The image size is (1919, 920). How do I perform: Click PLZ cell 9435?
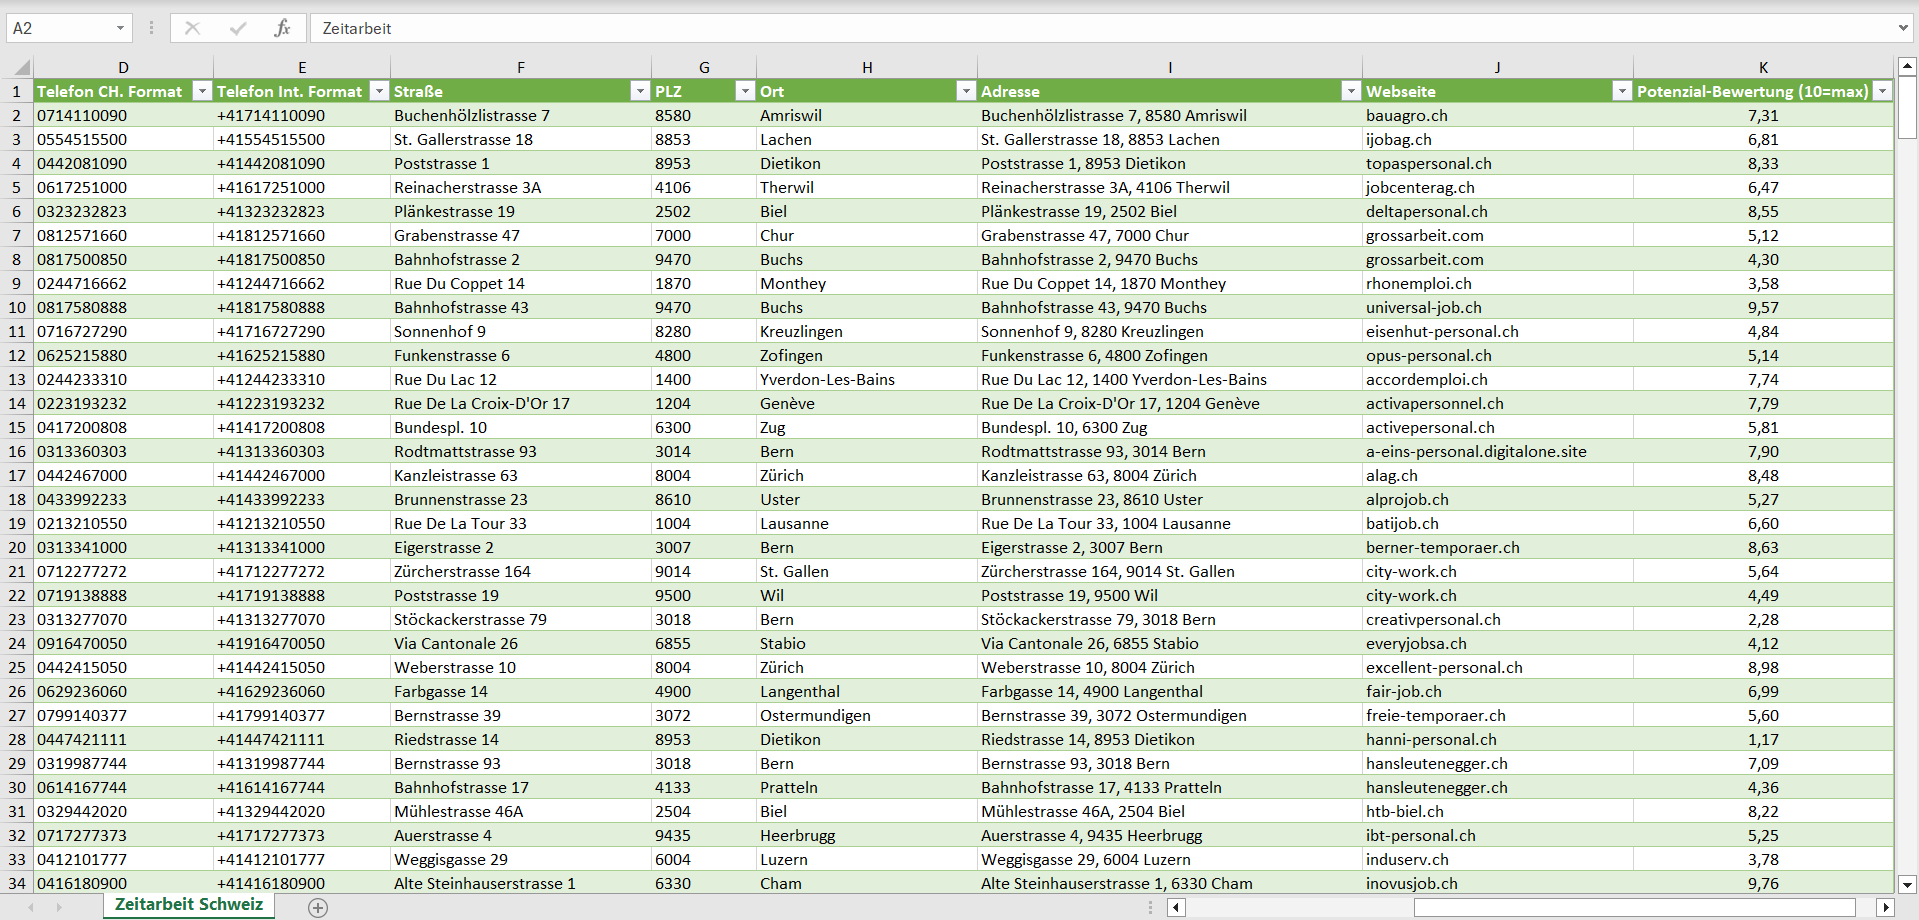(x=704, y=835)
